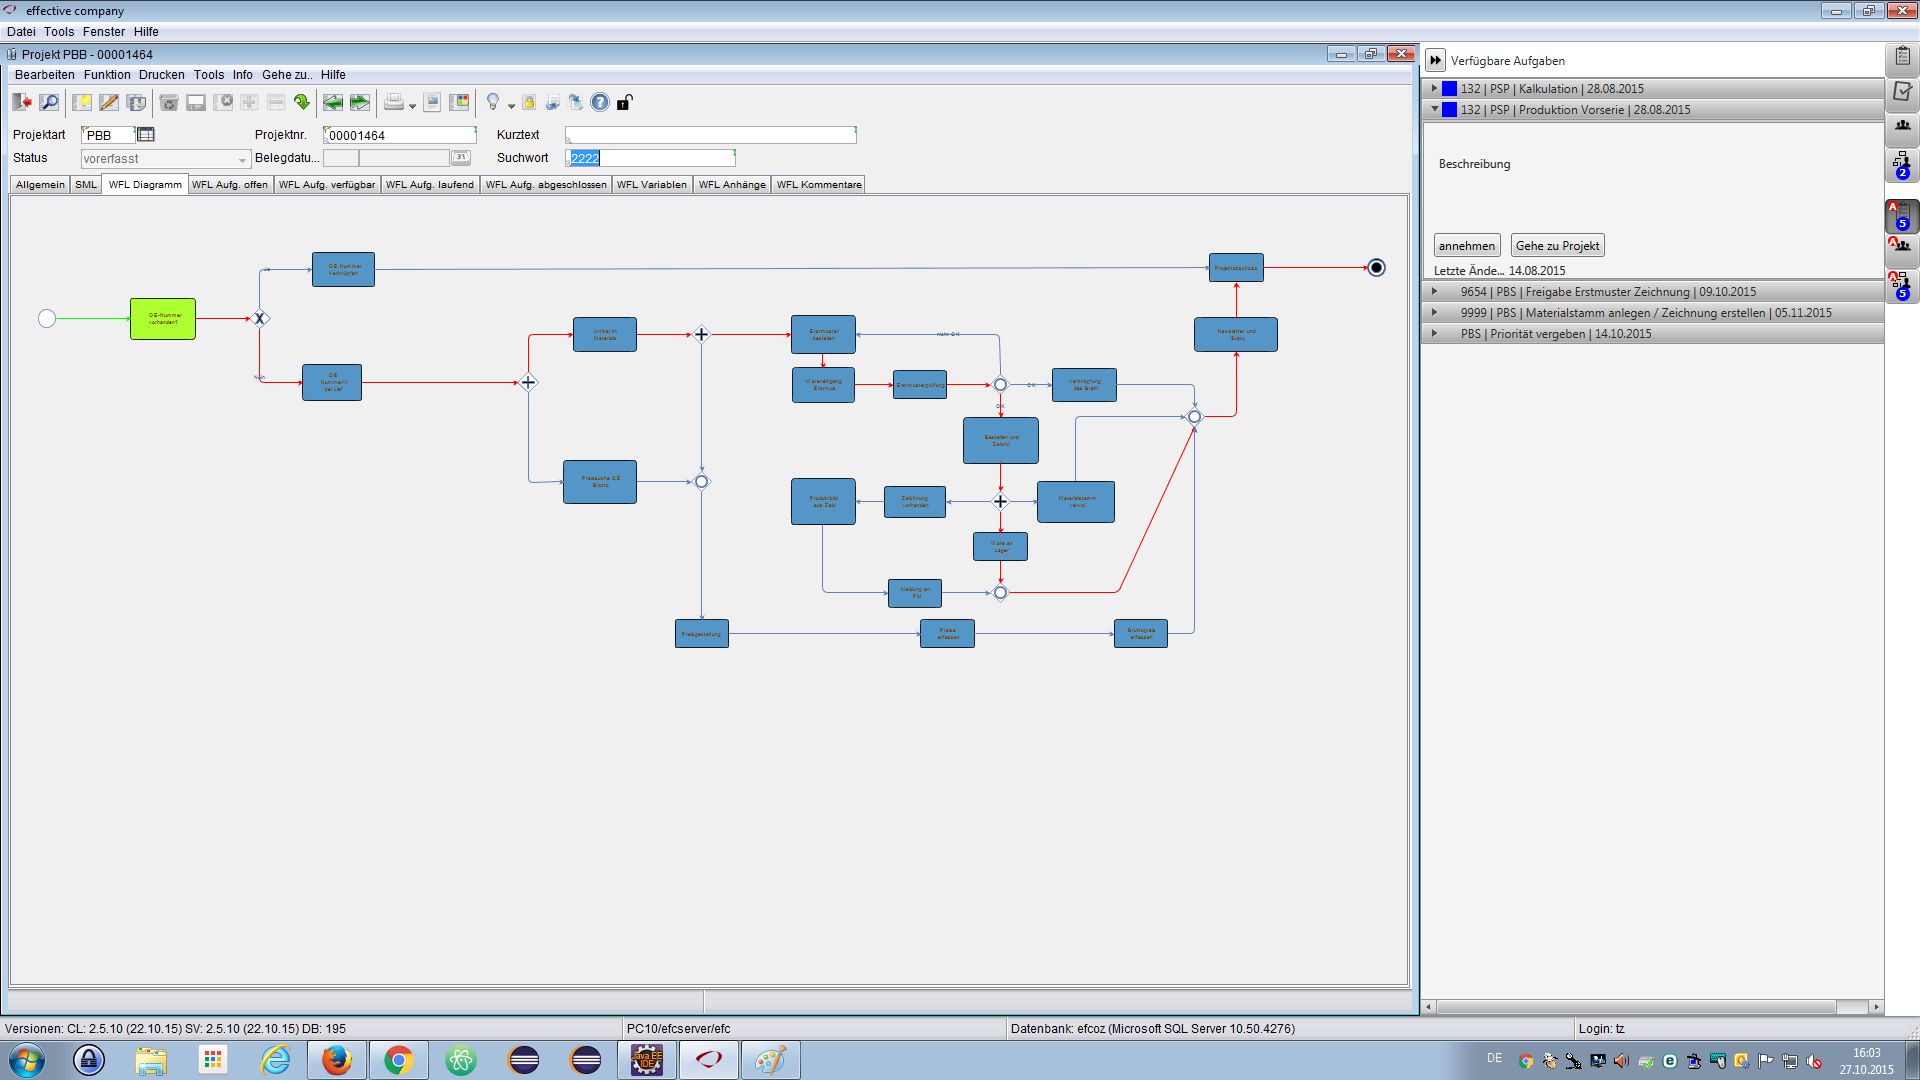1920x1080 pixels.
Task: Click the yellow padlock icon
Action: point(529,102)
